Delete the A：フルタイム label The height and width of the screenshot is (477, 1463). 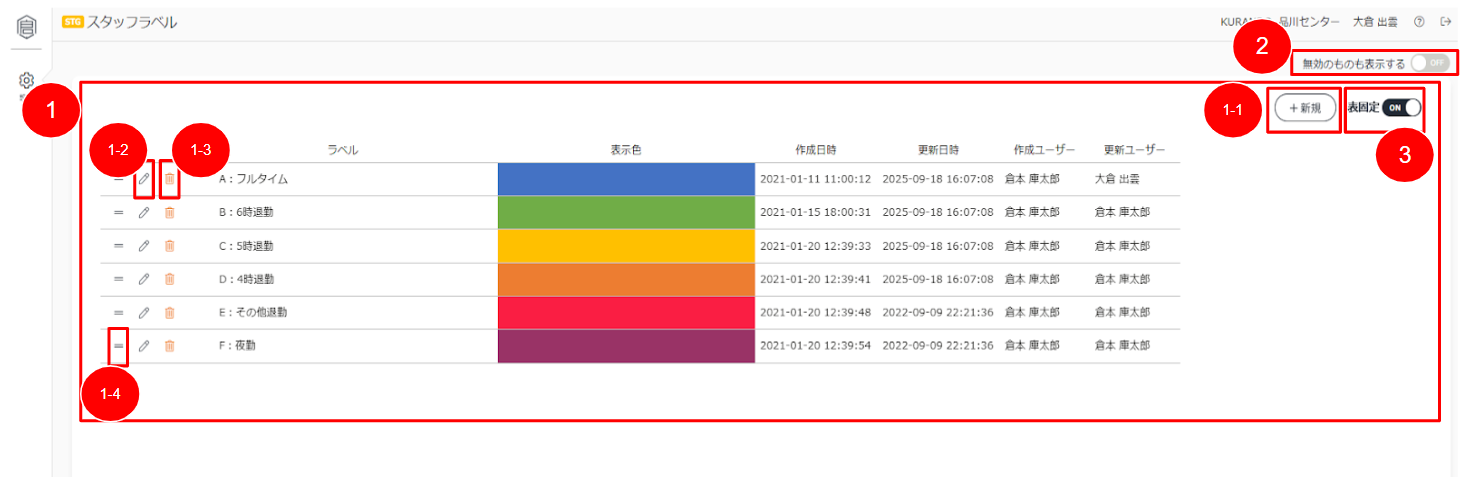click(x=169, y=179)
